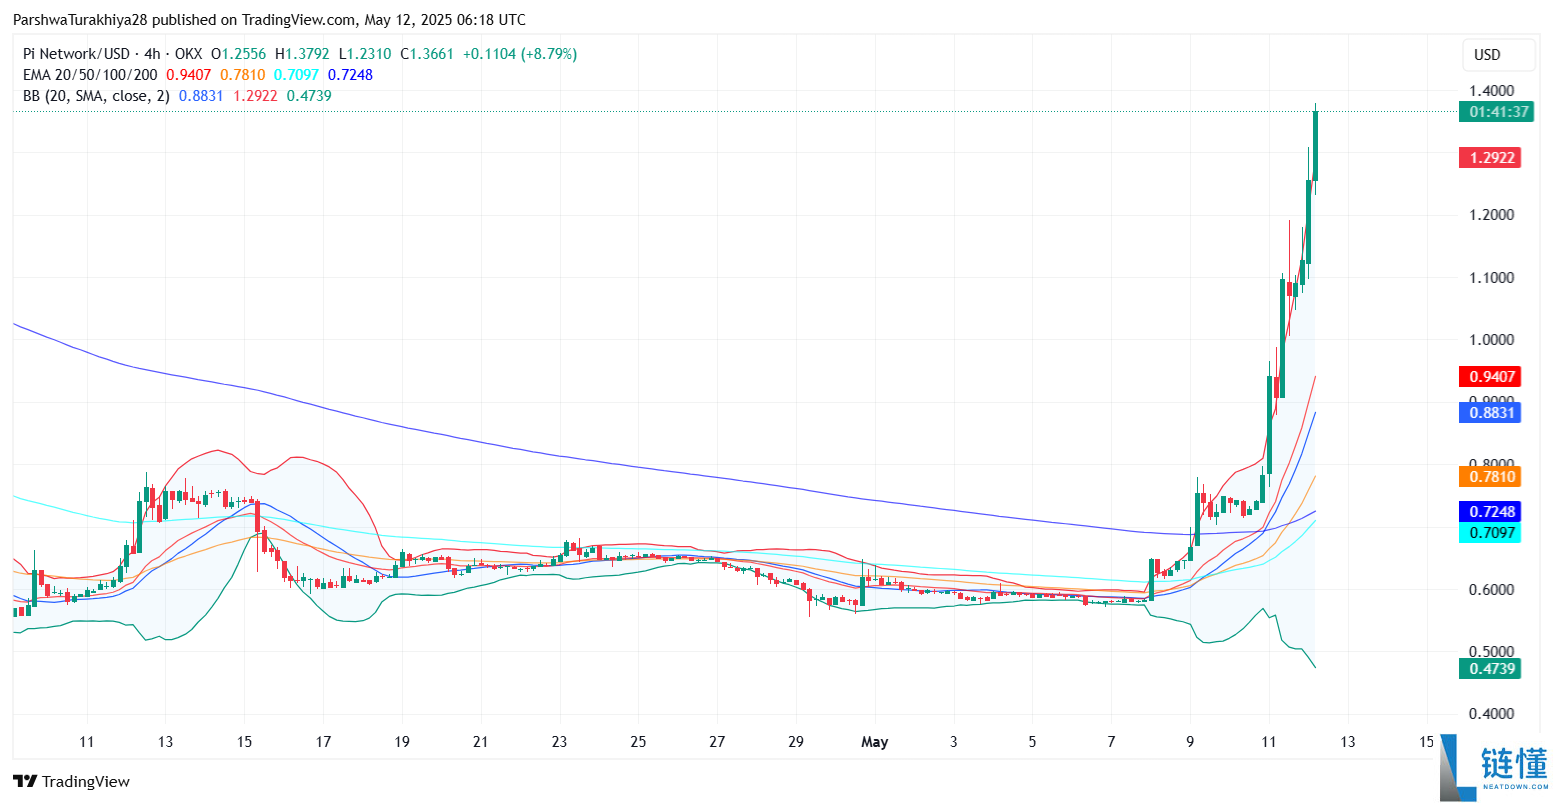Select the BB (20, SMA, close, 2) legend
Viewport: 1553px width, 803px height.
click(96, 96)
